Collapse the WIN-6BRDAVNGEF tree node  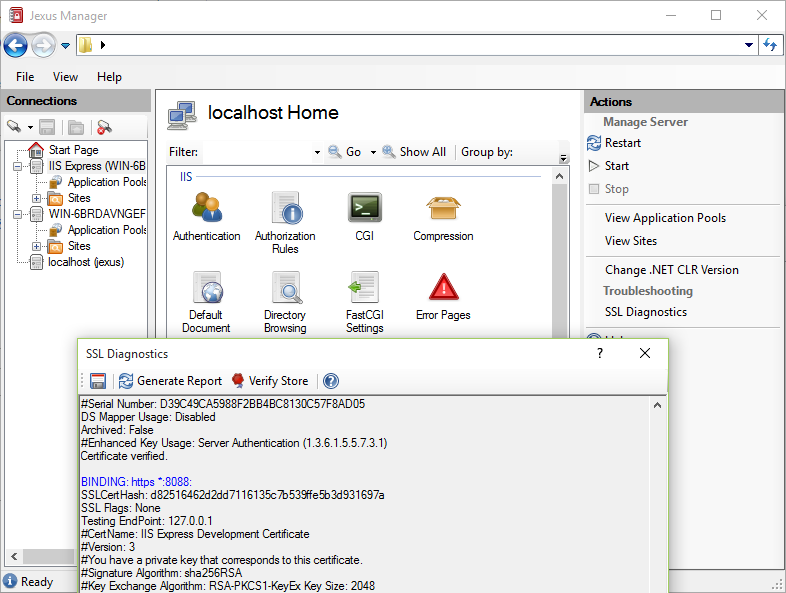(x=18, y=214)
